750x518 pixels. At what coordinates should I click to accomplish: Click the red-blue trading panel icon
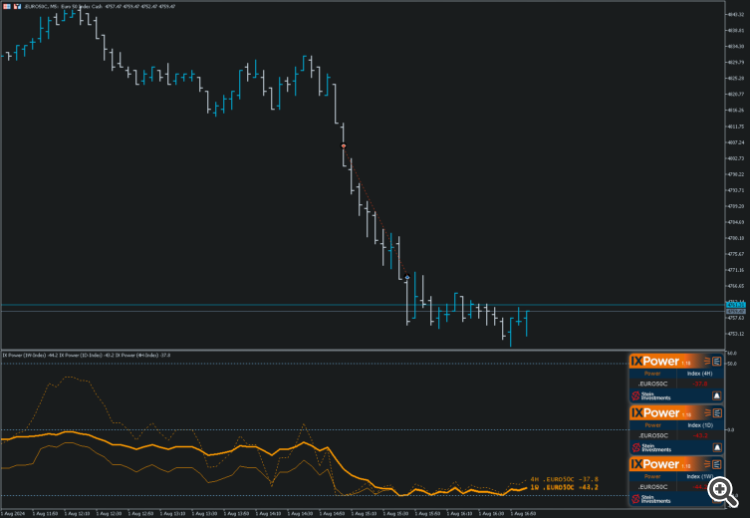click(x=17, y=6)
